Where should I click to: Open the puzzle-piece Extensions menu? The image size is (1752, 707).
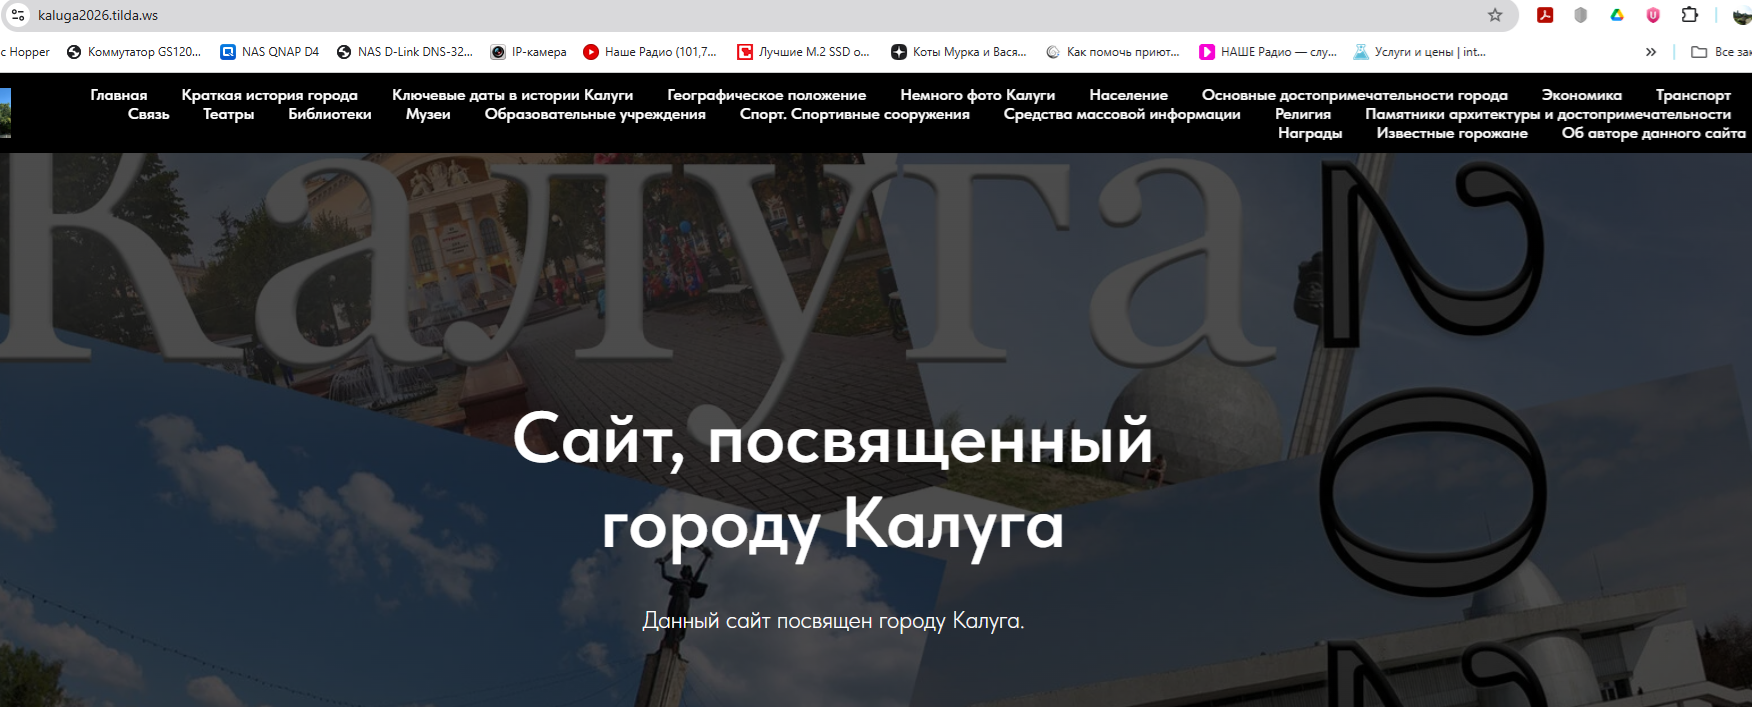(1690, 15)
